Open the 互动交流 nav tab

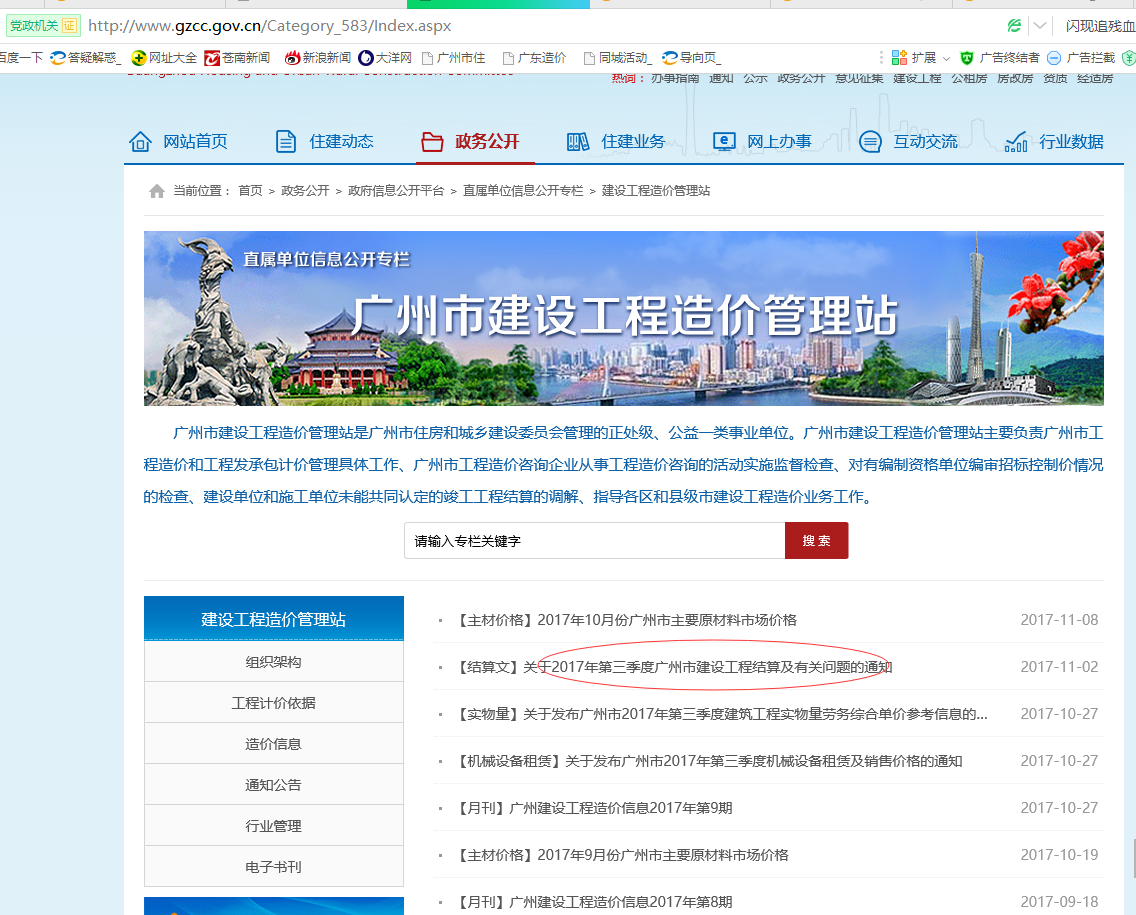coord(909,141)
